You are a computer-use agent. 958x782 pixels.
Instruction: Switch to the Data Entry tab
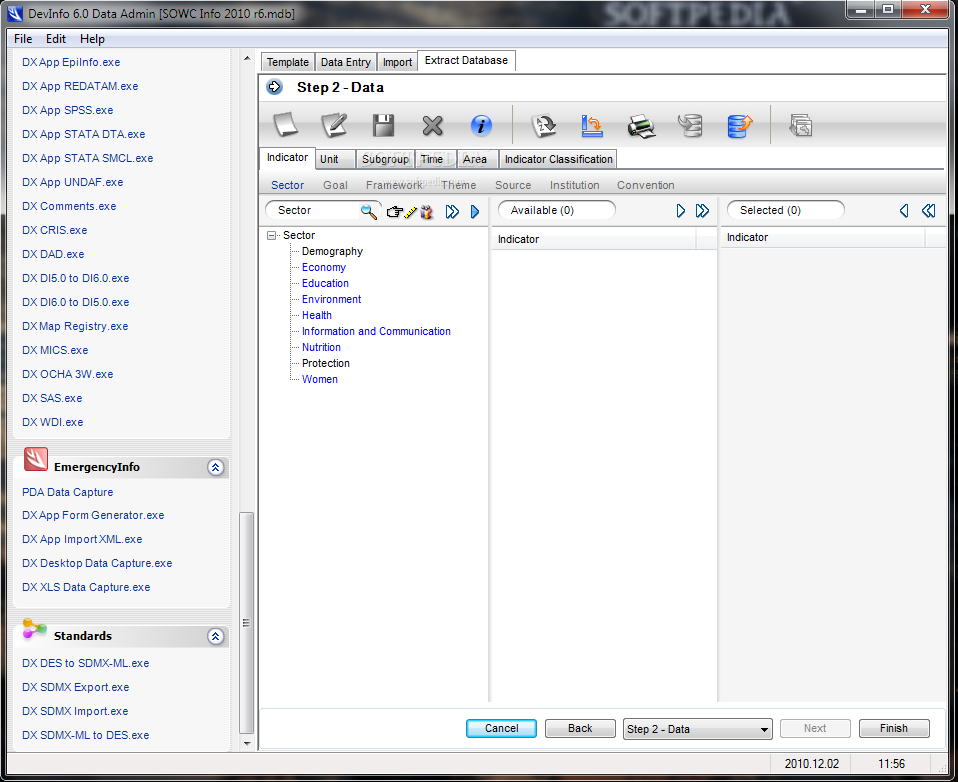[x=346, y=62]
